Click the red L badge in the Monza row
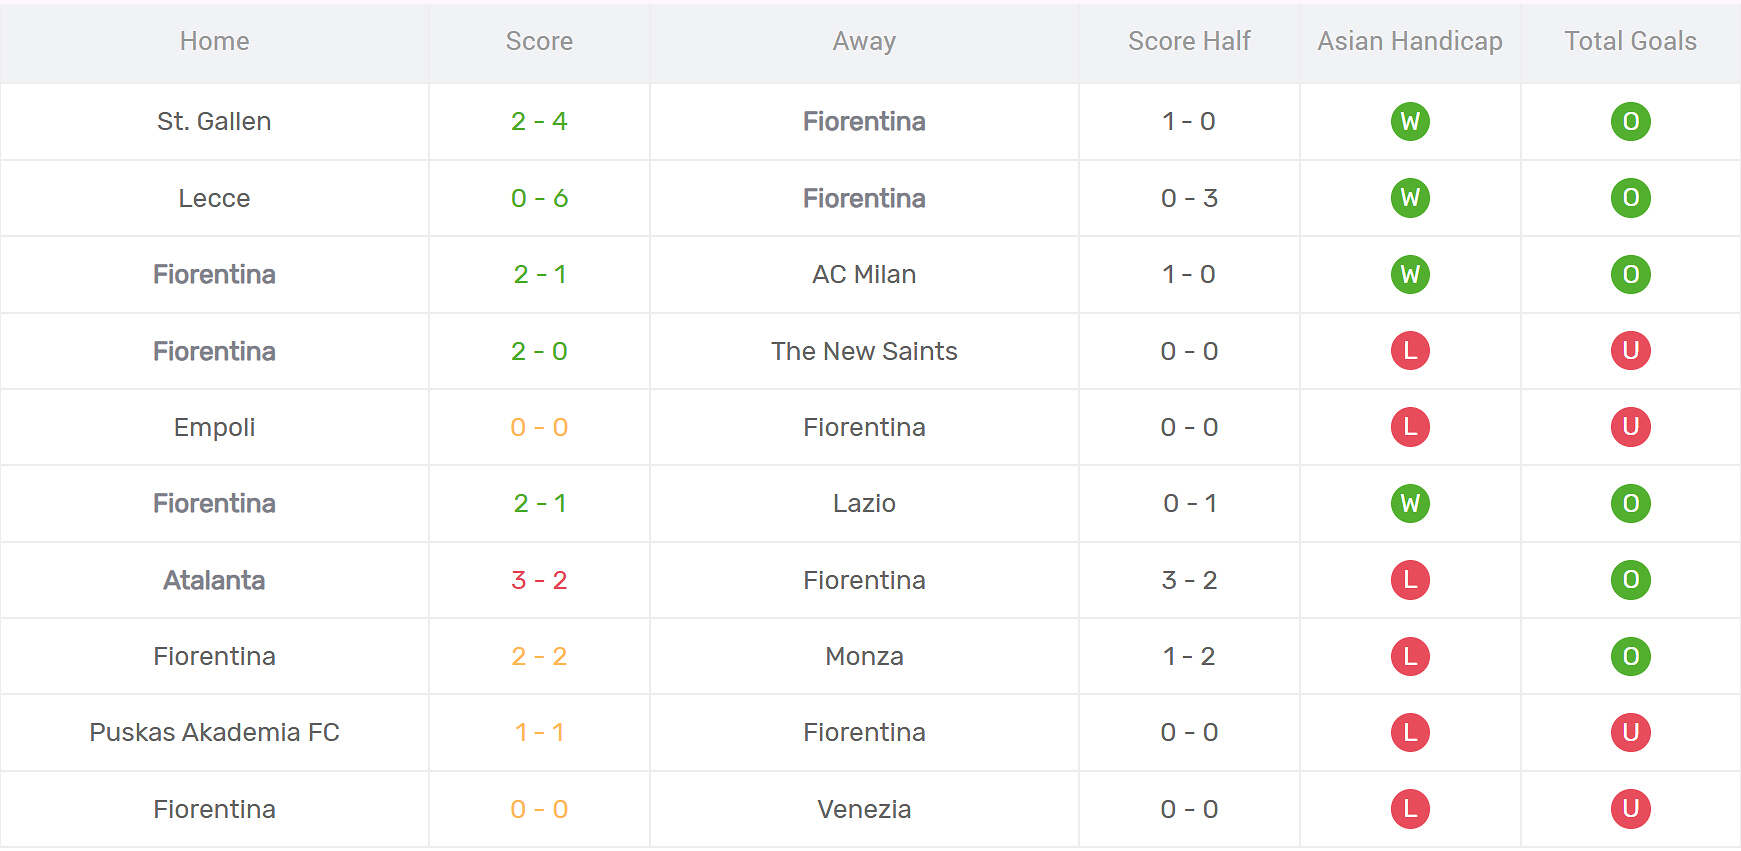1741x851 pixels. [1410, 656]
